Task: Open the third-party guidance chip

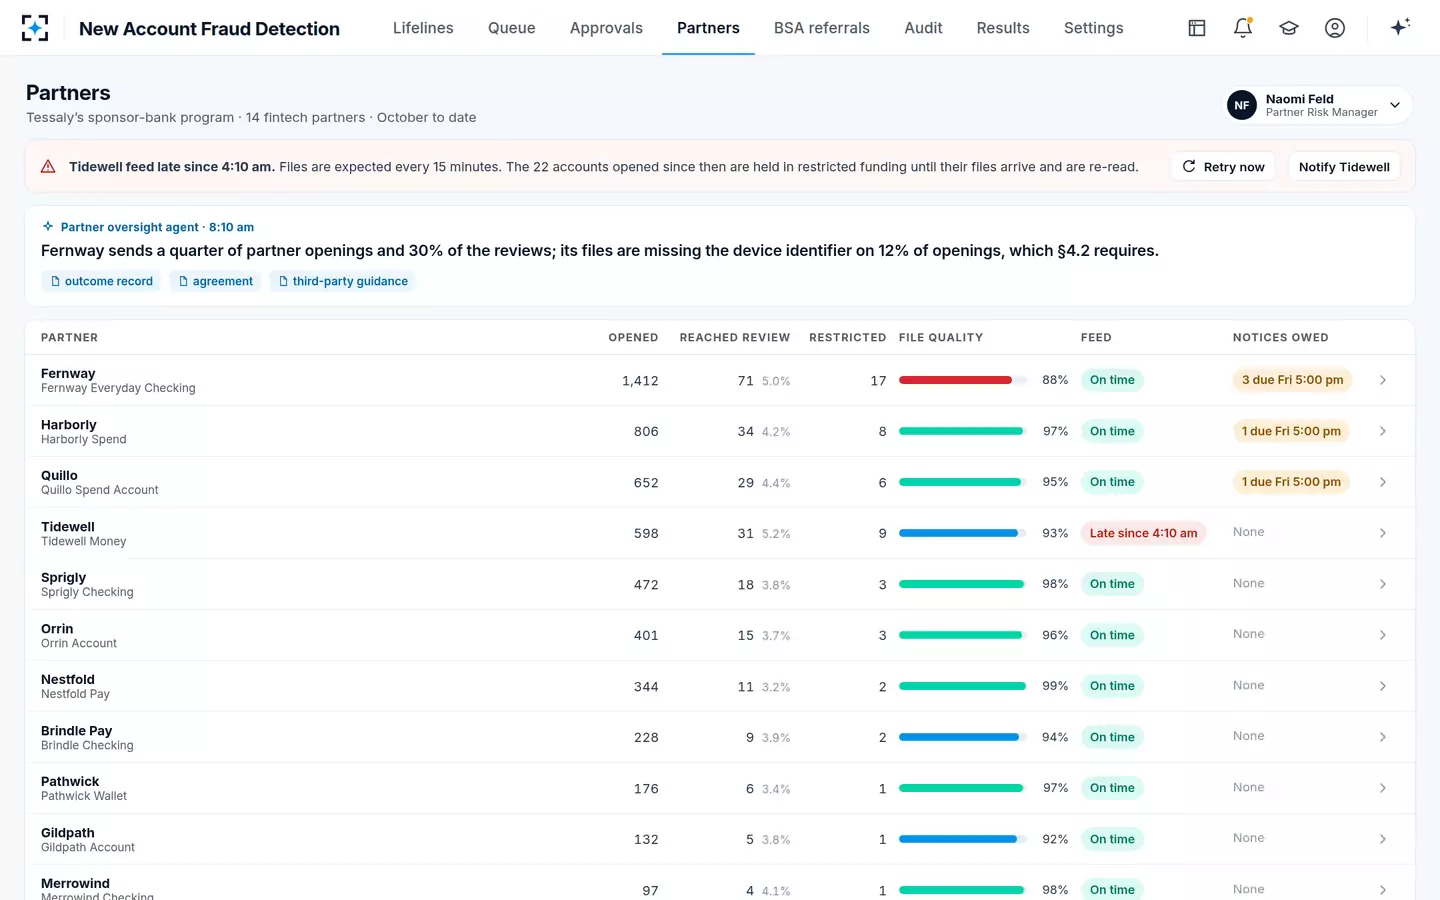Action: pos(342,281)
